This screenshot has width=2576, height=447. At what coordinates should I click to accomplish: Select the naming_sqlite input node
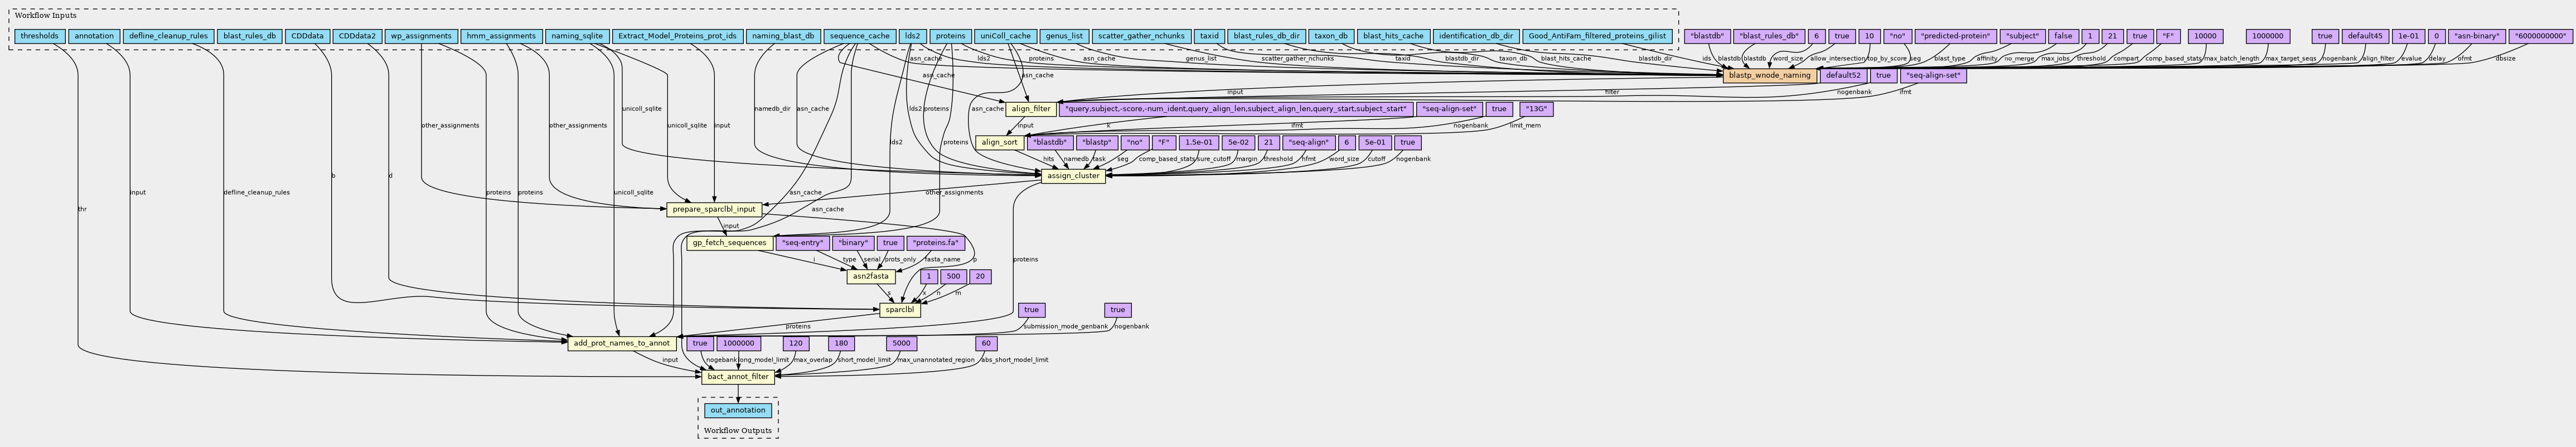(577, 36)
